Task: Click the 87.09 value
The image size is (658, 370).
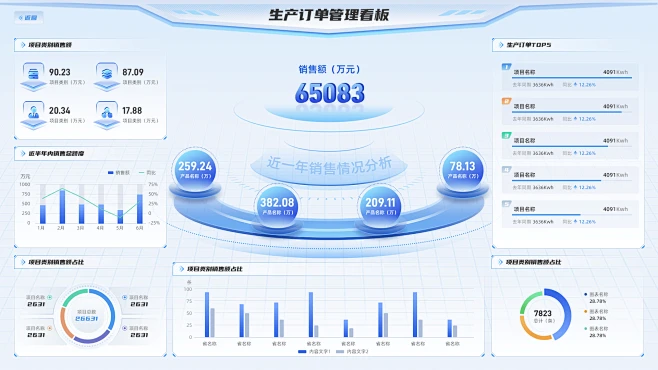Action: click(x=133, y=72)
